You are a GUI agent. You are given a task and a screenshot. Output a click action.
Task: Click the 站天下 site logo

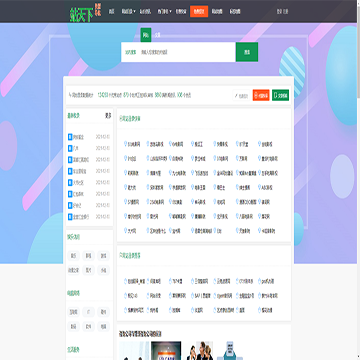pyautogui.click(x=85, y=14)
